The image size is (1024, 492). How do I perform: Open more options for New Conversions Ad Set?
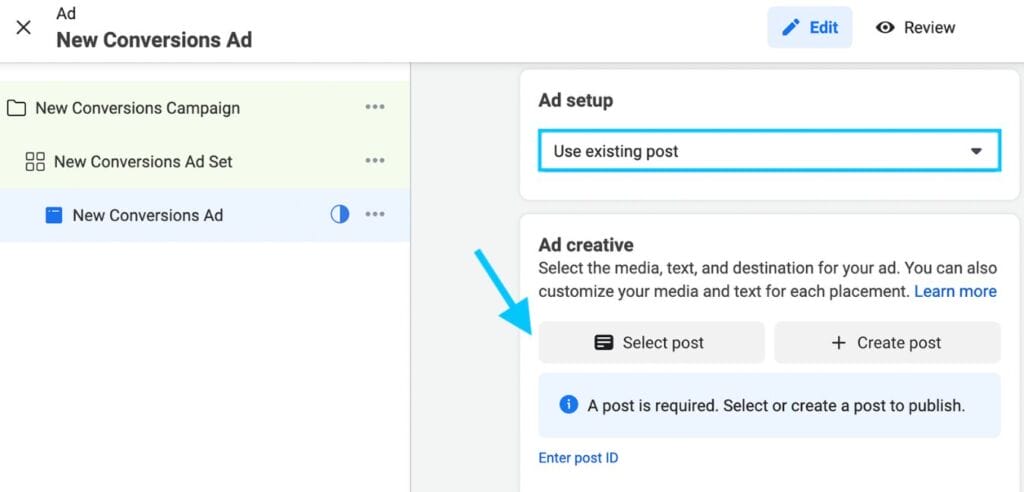pyautogui.click(x=375, y=161)
